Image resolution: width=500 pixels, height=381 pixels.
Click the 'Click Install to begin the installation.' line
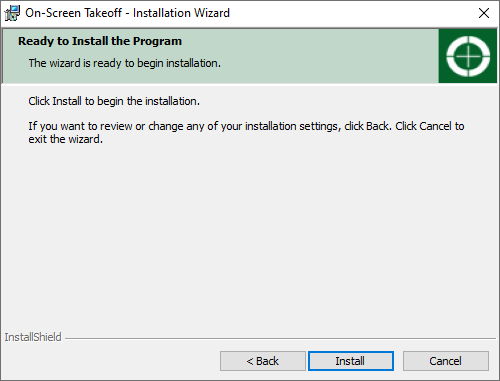coord(114,101)
